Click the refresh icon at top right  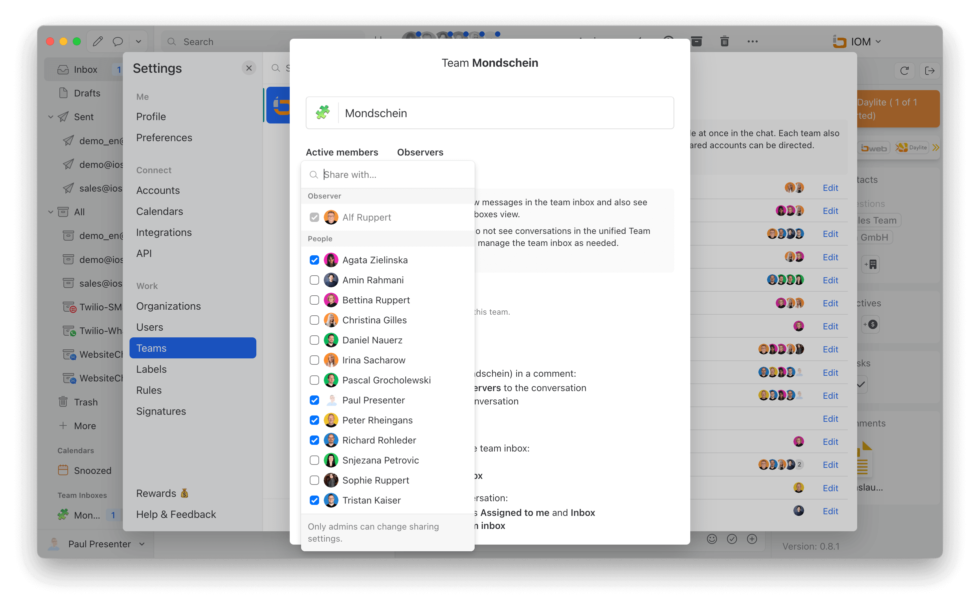(x=904, y=71)
